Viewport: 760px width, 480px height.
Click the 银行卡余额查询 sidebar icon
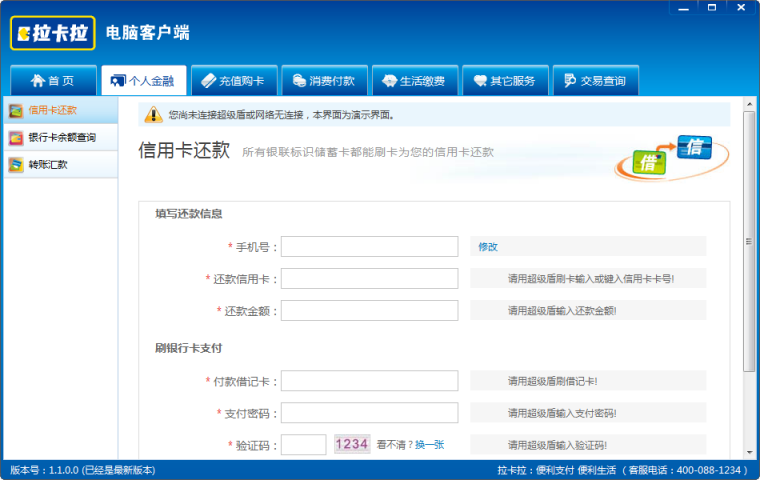[x=16, y=137]
